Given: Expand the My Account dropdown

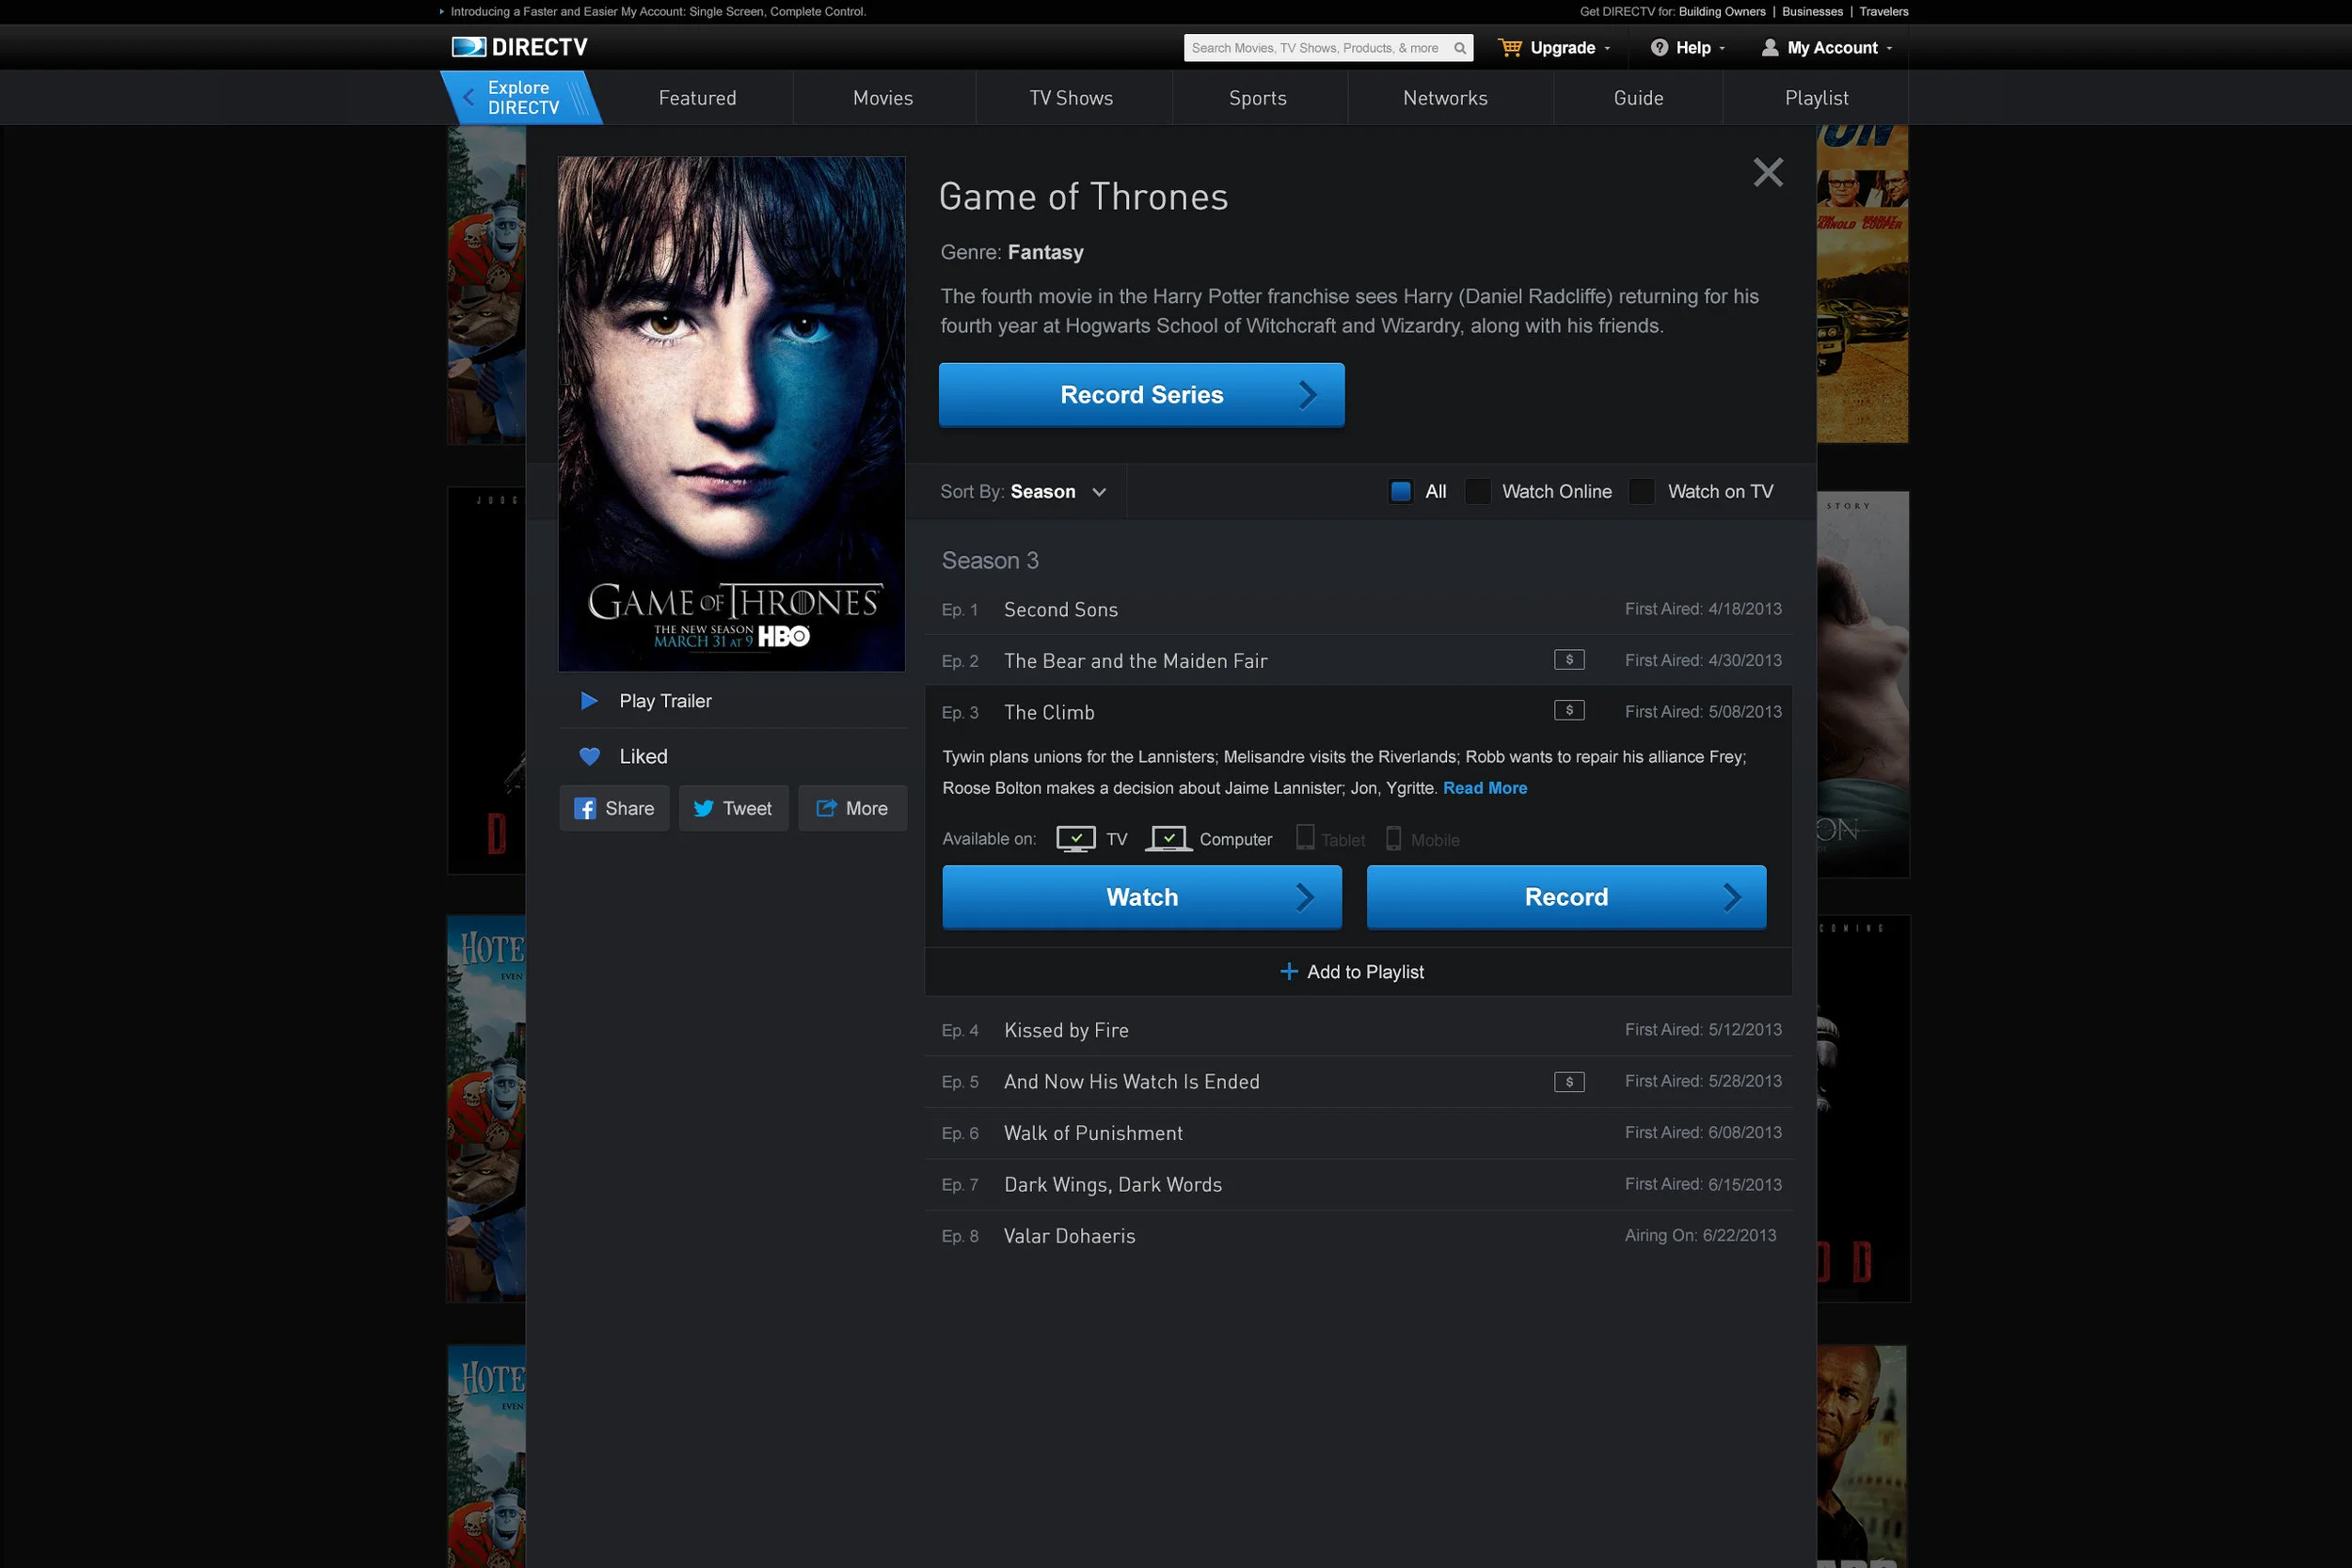Looking at the screenshot, I should [1832, 48].
